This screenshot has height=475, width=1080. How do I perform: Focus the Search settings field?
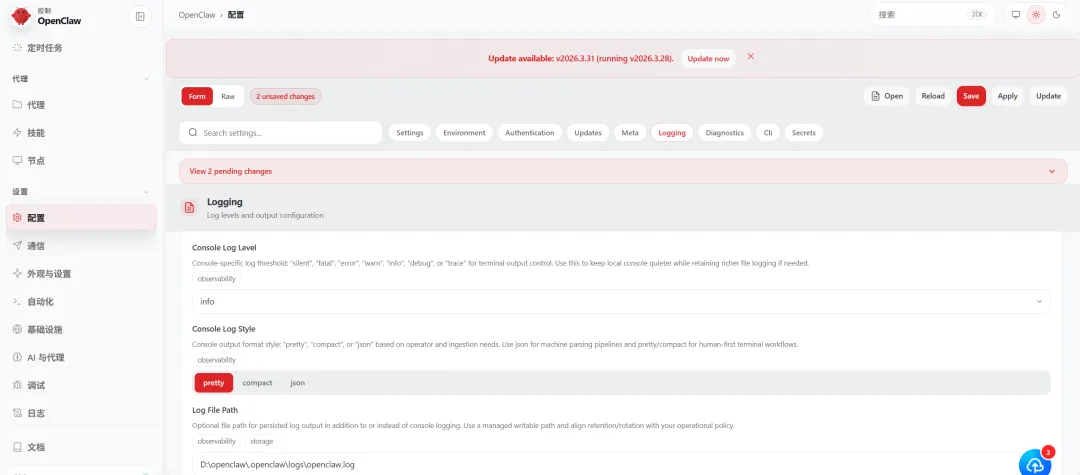[280, 133]
